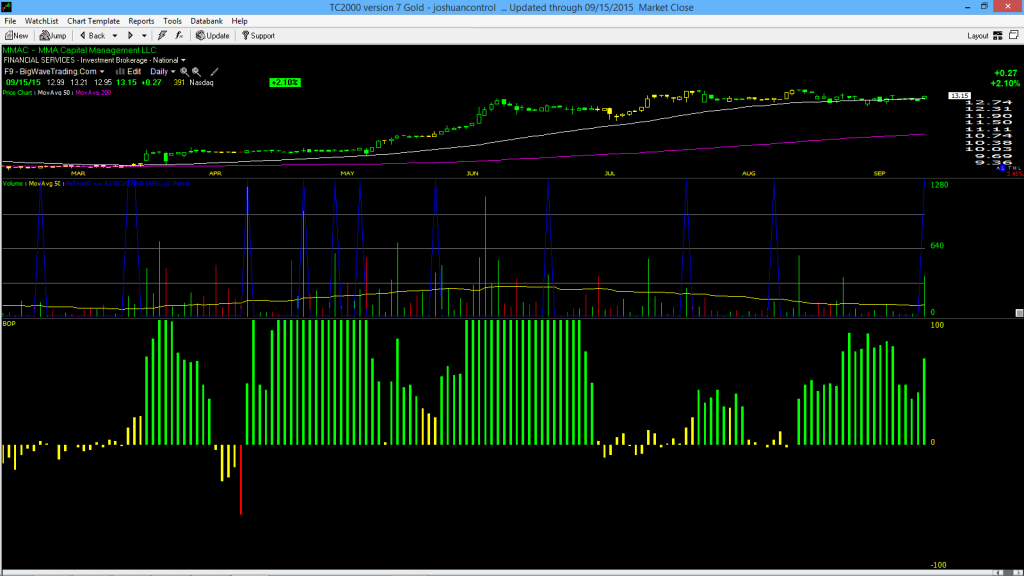The image size is (1024, 576).
Task: Open the Chart Template menu
Action: click(93, 21)
